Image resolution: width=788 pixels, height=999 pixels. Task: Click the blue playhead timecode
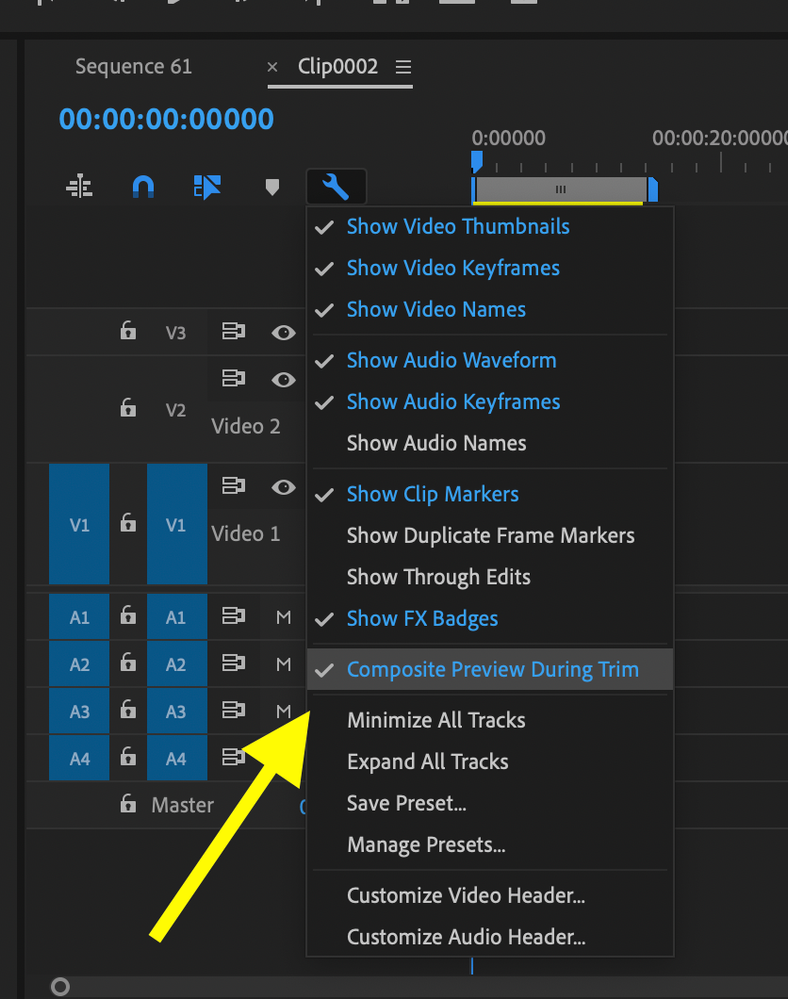pyautogui.click(x=166, y=119)
